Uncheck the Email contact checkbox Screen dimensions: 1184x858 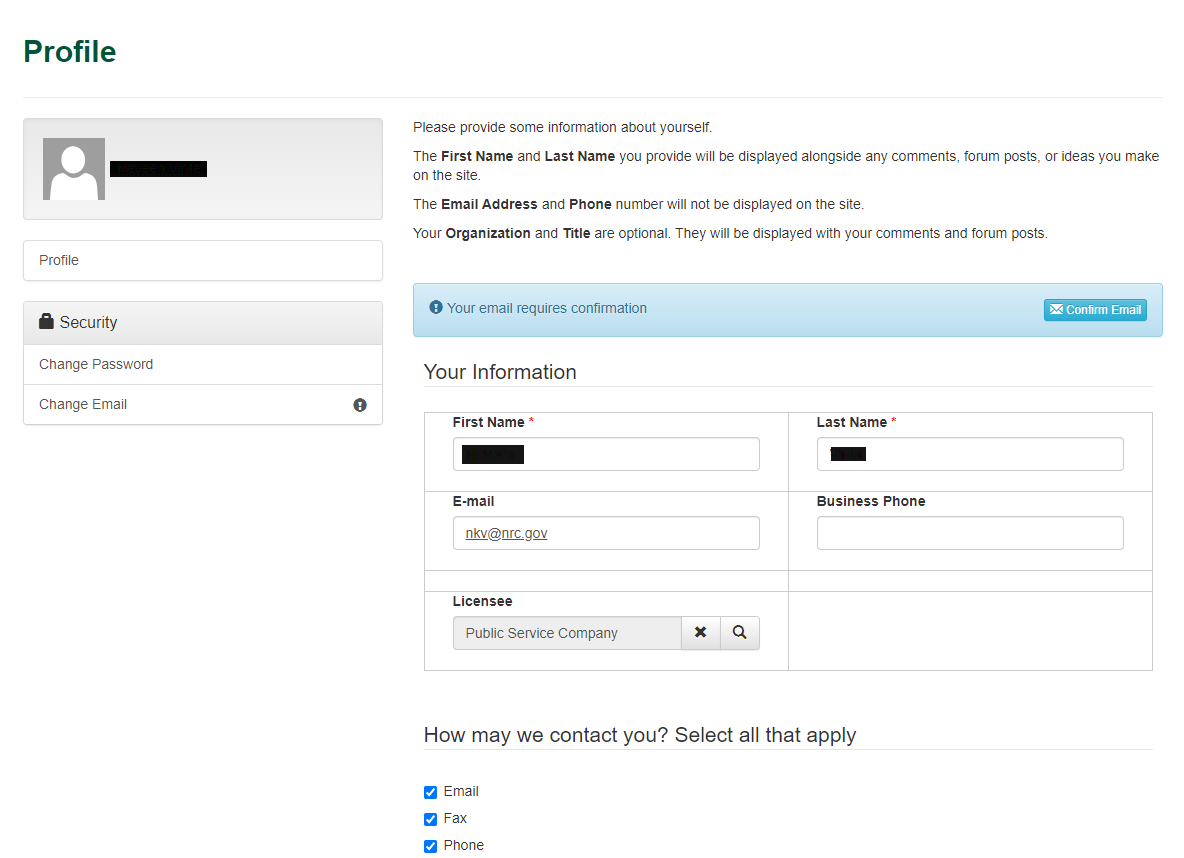coord(431,792)
